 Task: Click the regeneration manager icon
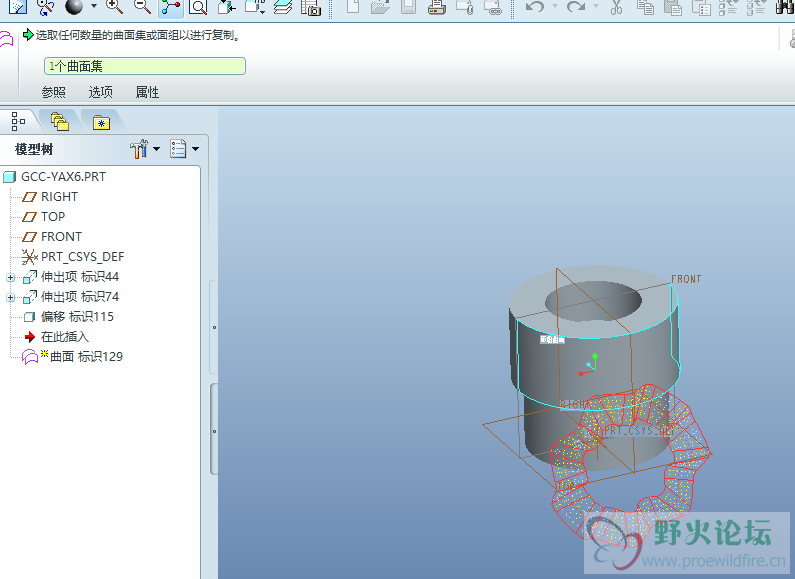coord(756,7)
